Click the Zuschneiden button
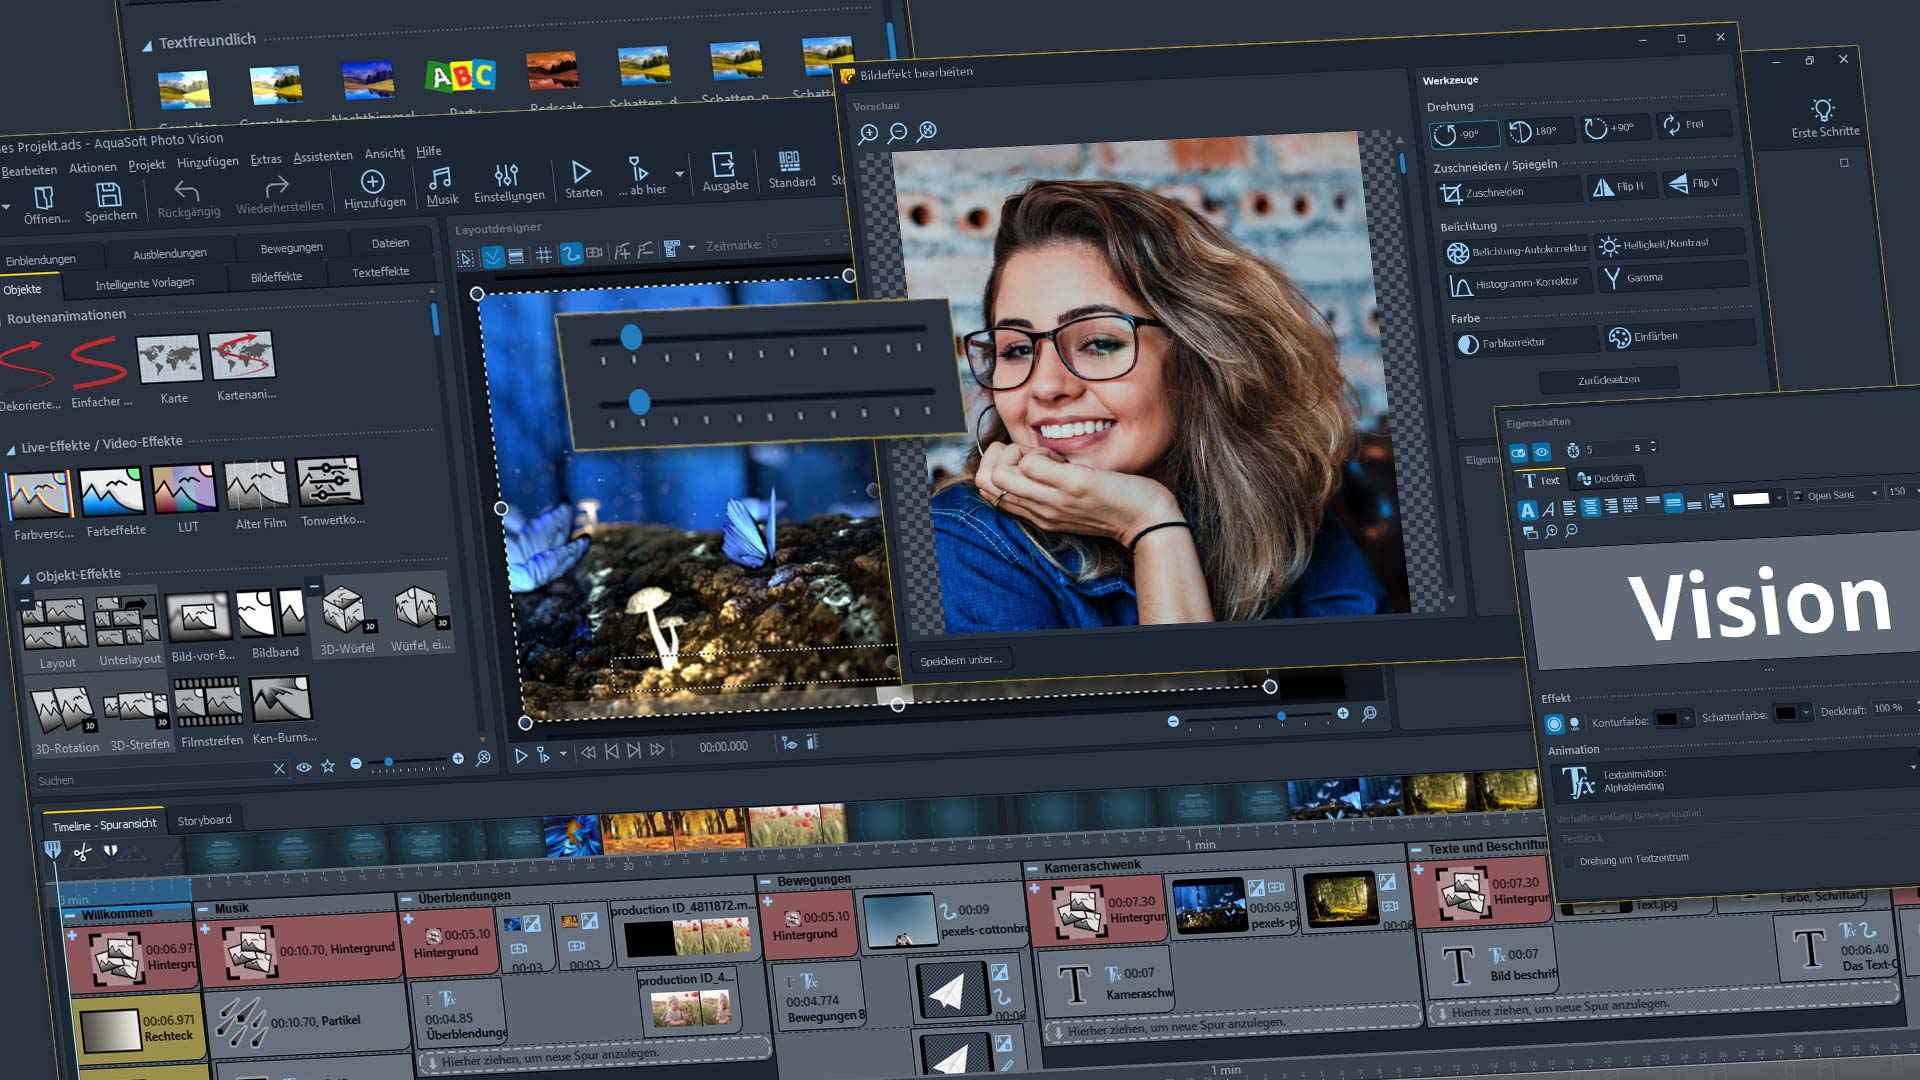The image size is (1920, 1080). [x=1509, y=192]
